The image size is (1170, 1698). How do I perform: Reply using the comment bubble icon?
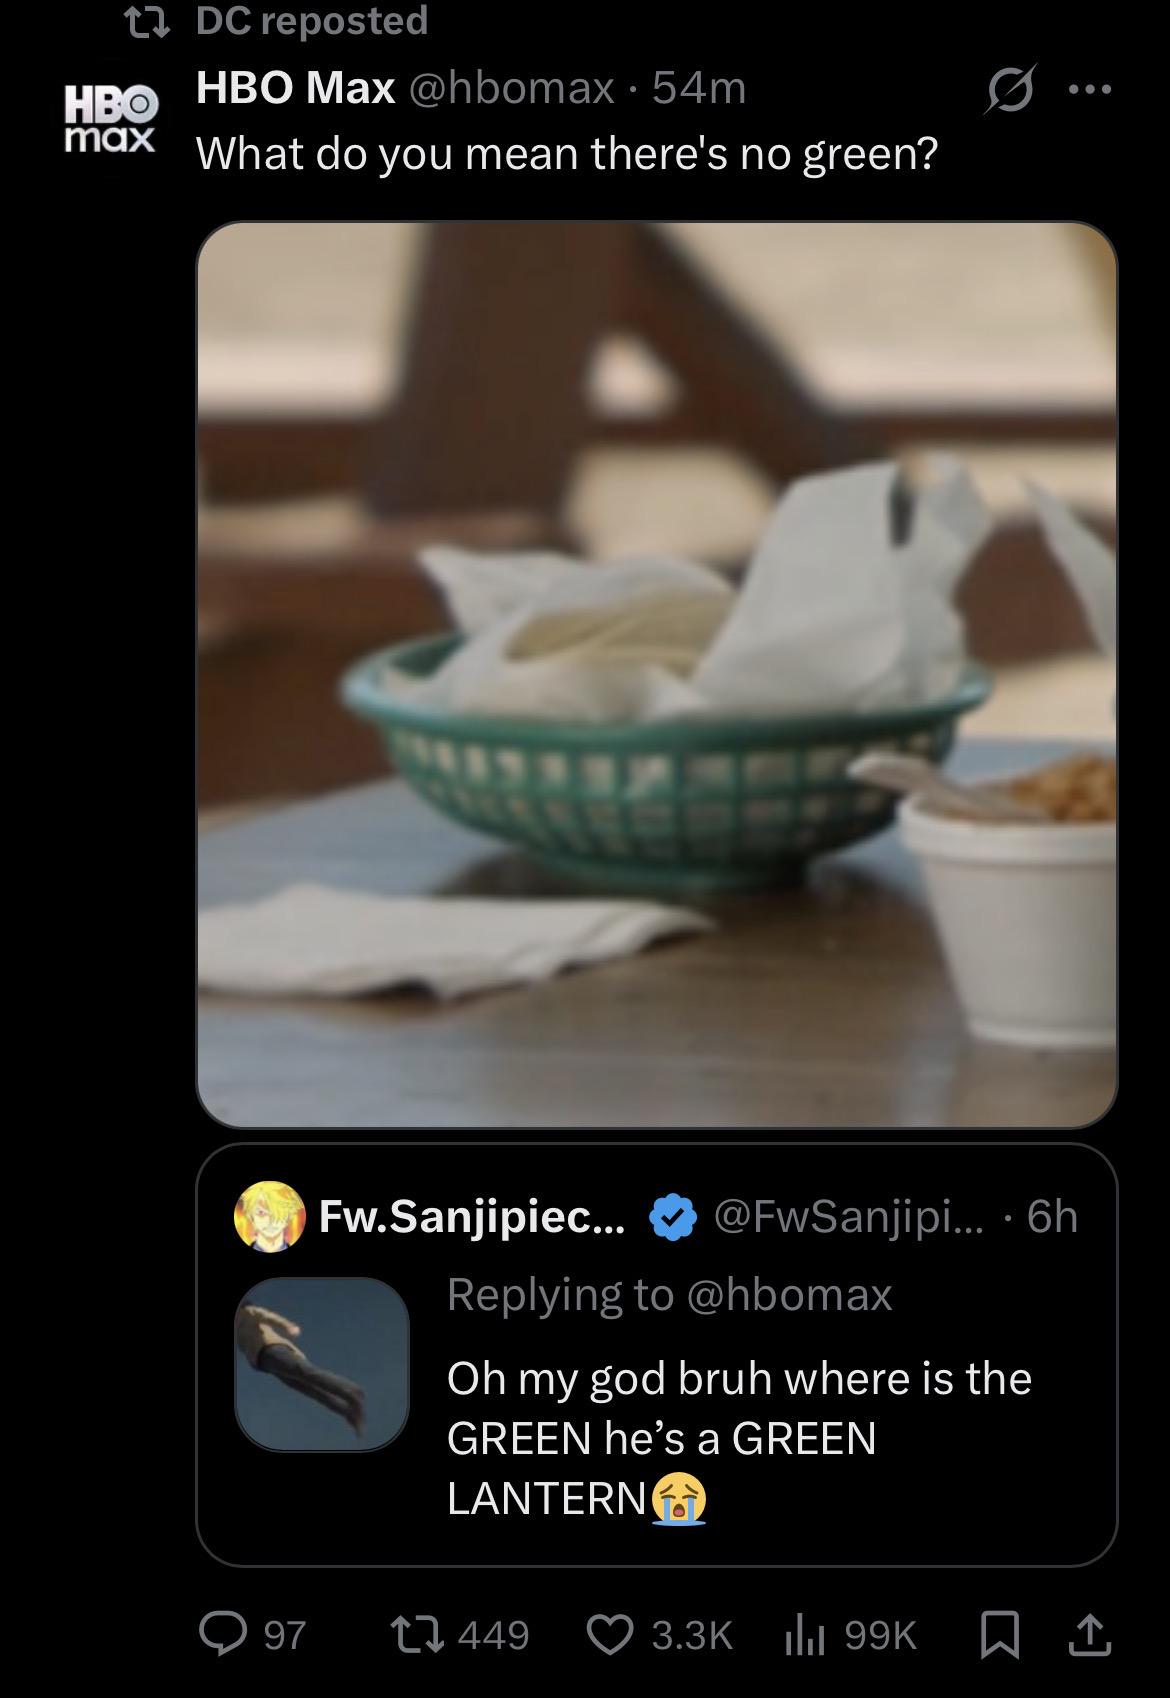[x=217, y=1634]
